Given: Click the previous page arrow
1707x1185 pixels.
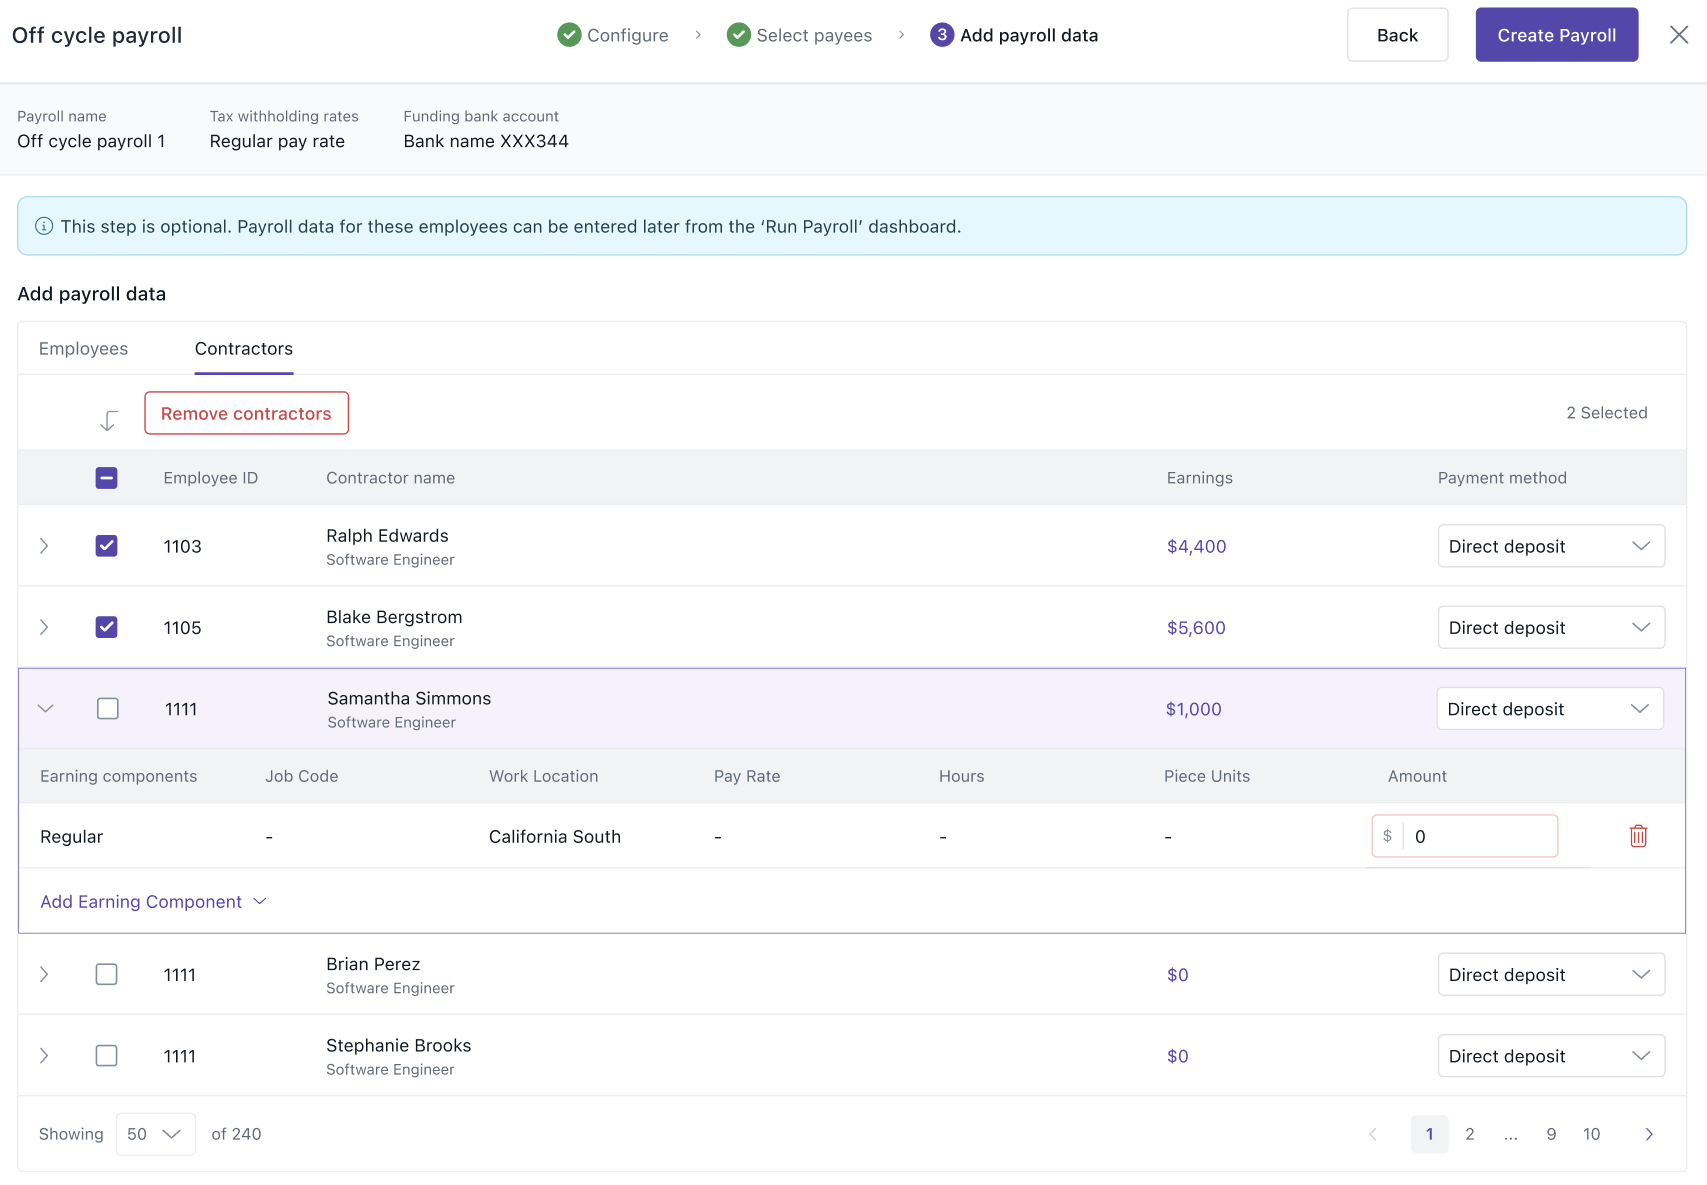Looking at the screenshot, I should pyautogui.click(x=1373, y=1134).
